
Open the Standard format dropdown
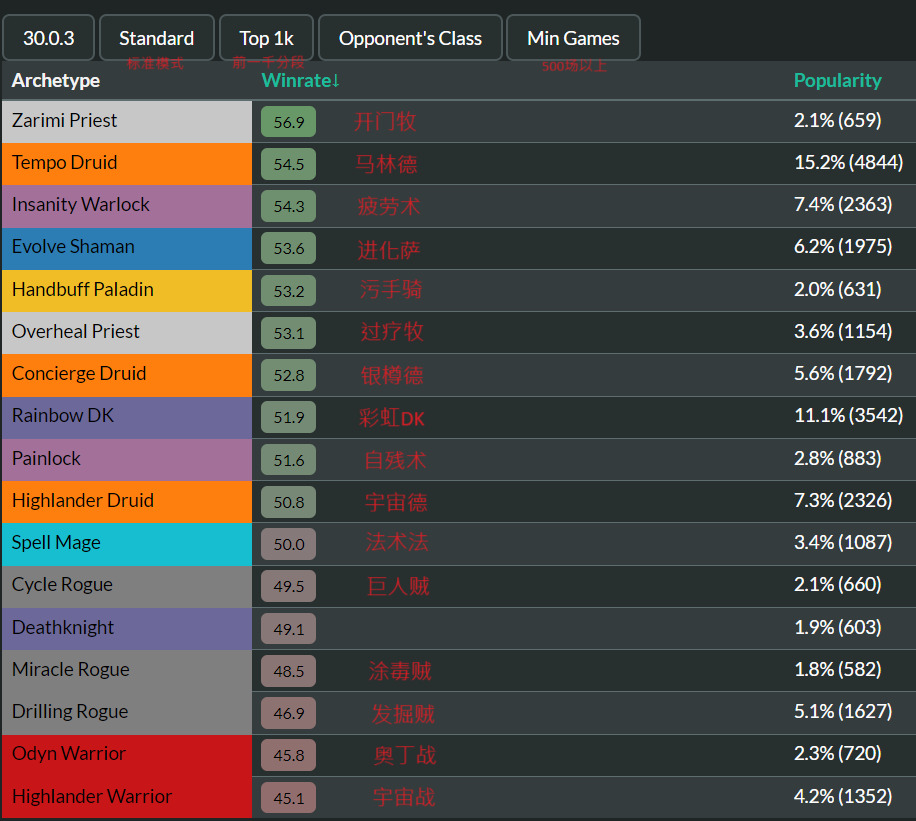(x=157, y=38)
